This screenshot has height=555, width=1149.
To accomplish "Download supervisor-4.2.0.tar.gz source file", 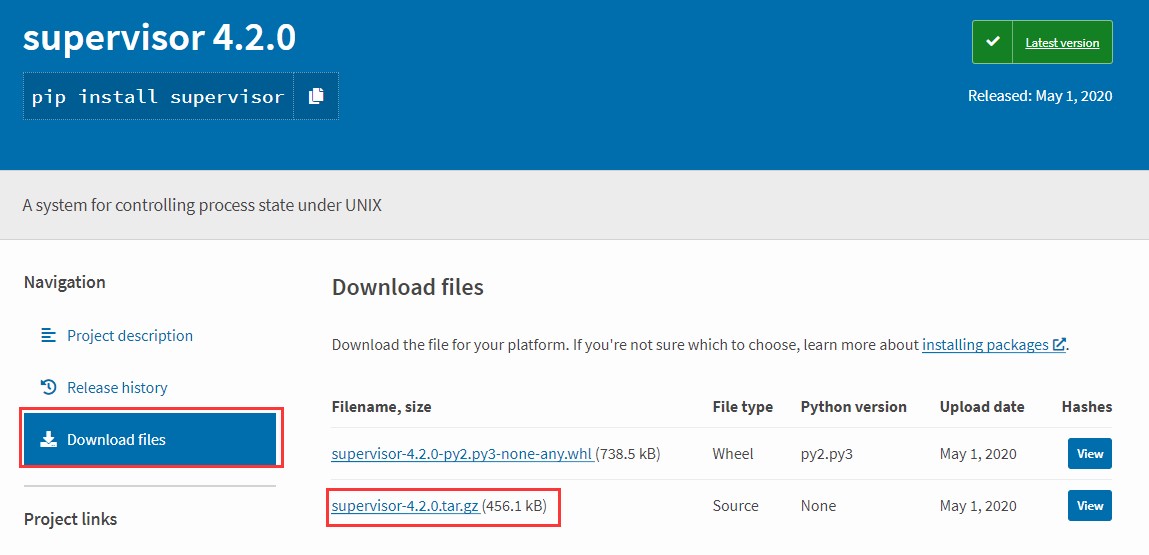I will pyautogui.click(x=404, y=506).
